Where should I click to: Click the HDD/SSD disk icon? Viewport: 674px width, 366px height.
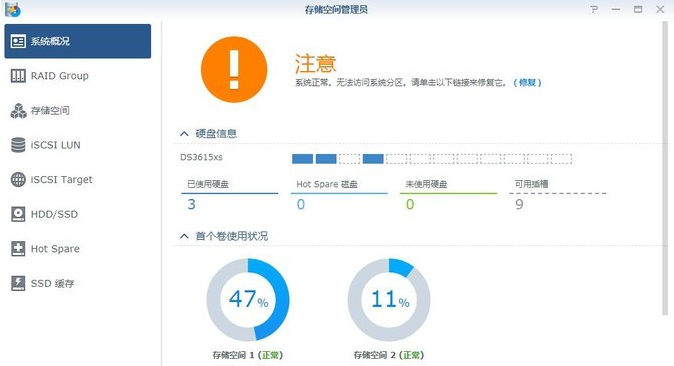[x=18, y=214]
